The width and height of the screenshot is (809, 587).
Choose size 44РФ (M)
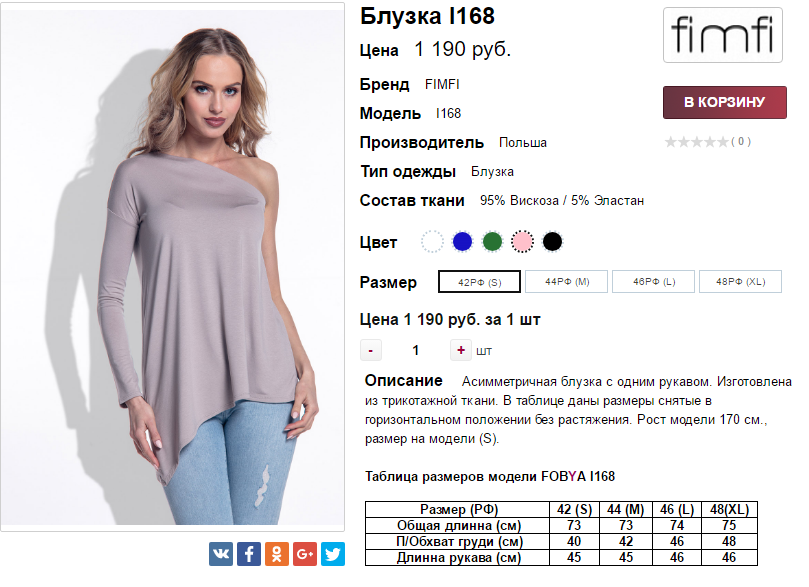point(567,282)
